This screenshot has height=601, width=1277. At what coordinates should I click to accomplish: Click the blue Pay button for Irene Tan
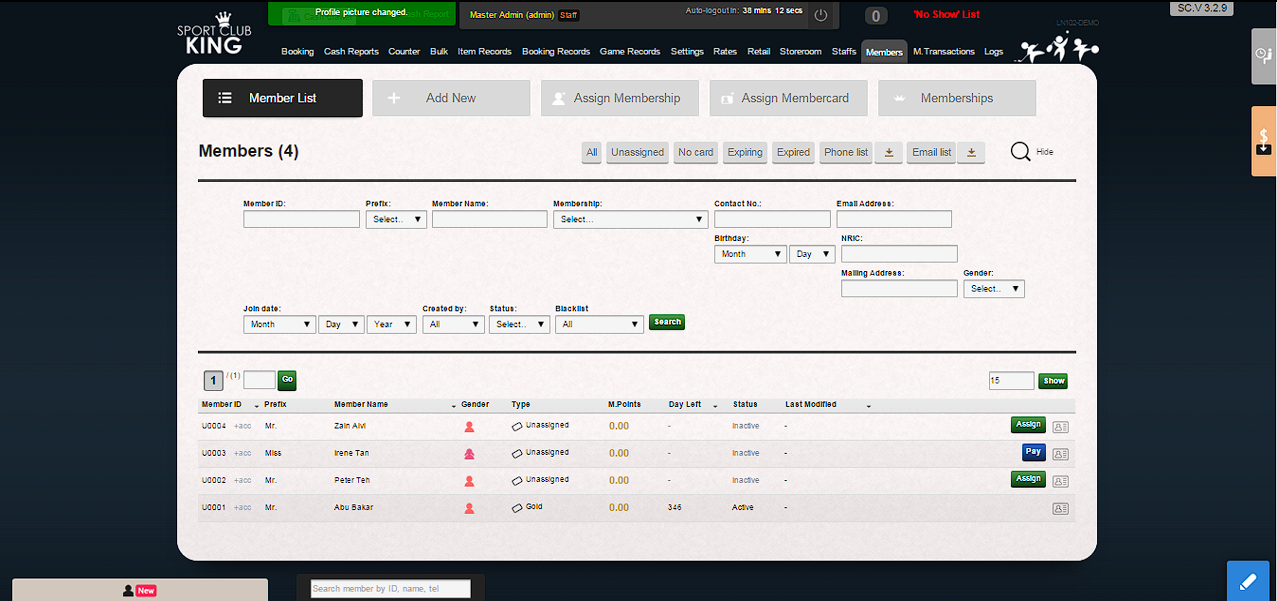[x=1033, y=452]
